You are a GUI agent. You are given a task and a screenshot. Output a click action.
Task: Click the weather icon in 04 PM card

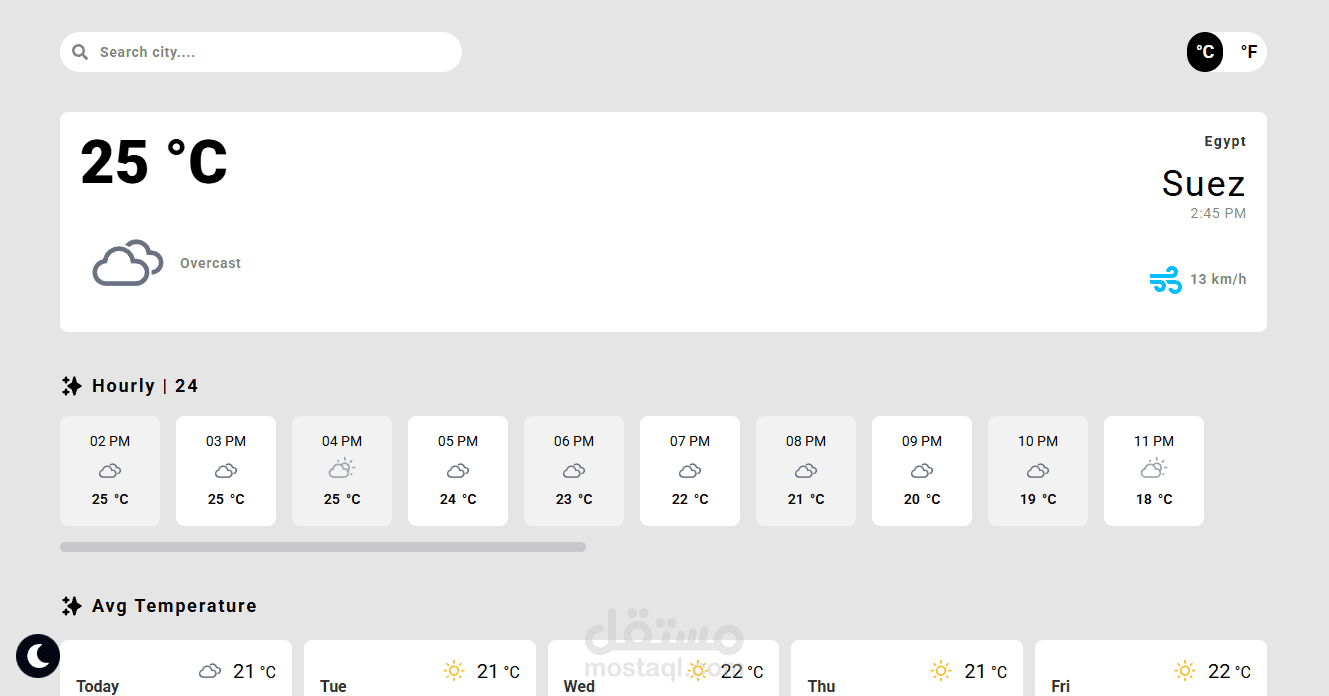point(342,468)
